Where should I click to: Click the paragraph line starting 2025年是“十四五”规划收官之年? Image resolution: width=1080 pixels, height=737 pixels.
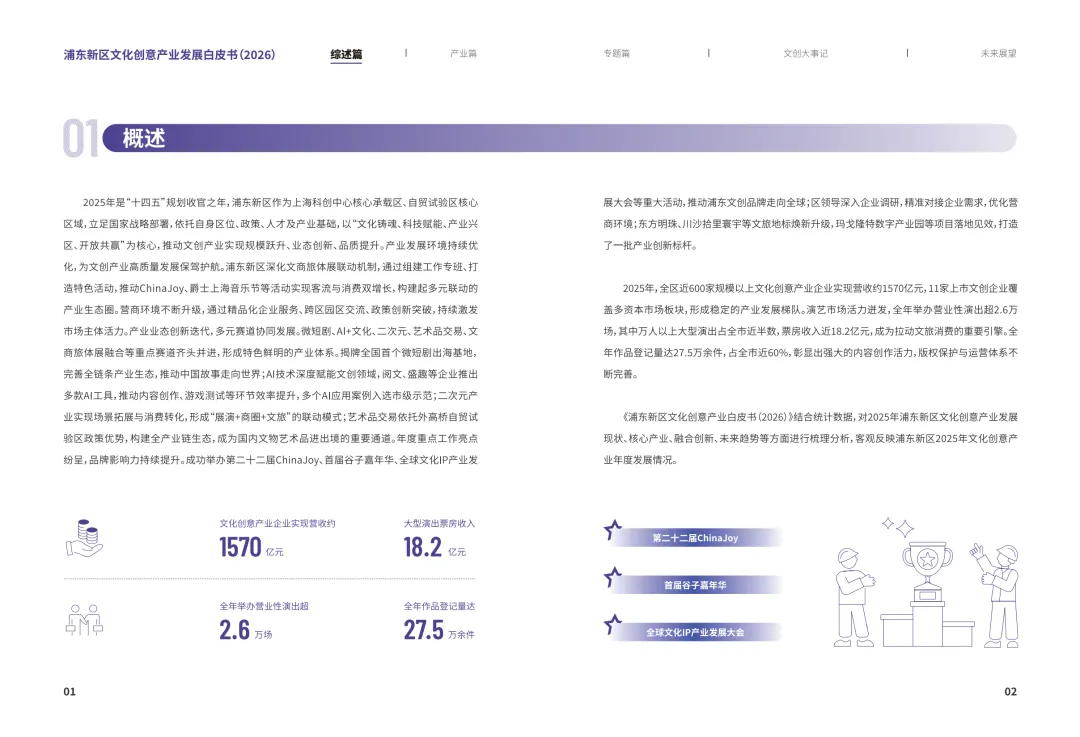[x=280, y=203]
